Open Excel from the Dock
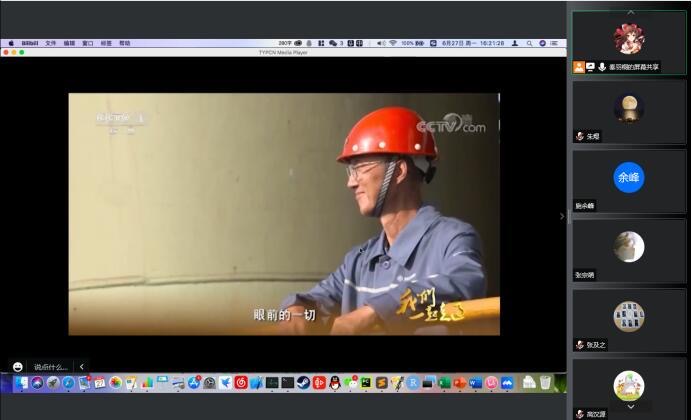Image resolution: width=692 pixels, height=420 pixels. click(x=444, y=382)
